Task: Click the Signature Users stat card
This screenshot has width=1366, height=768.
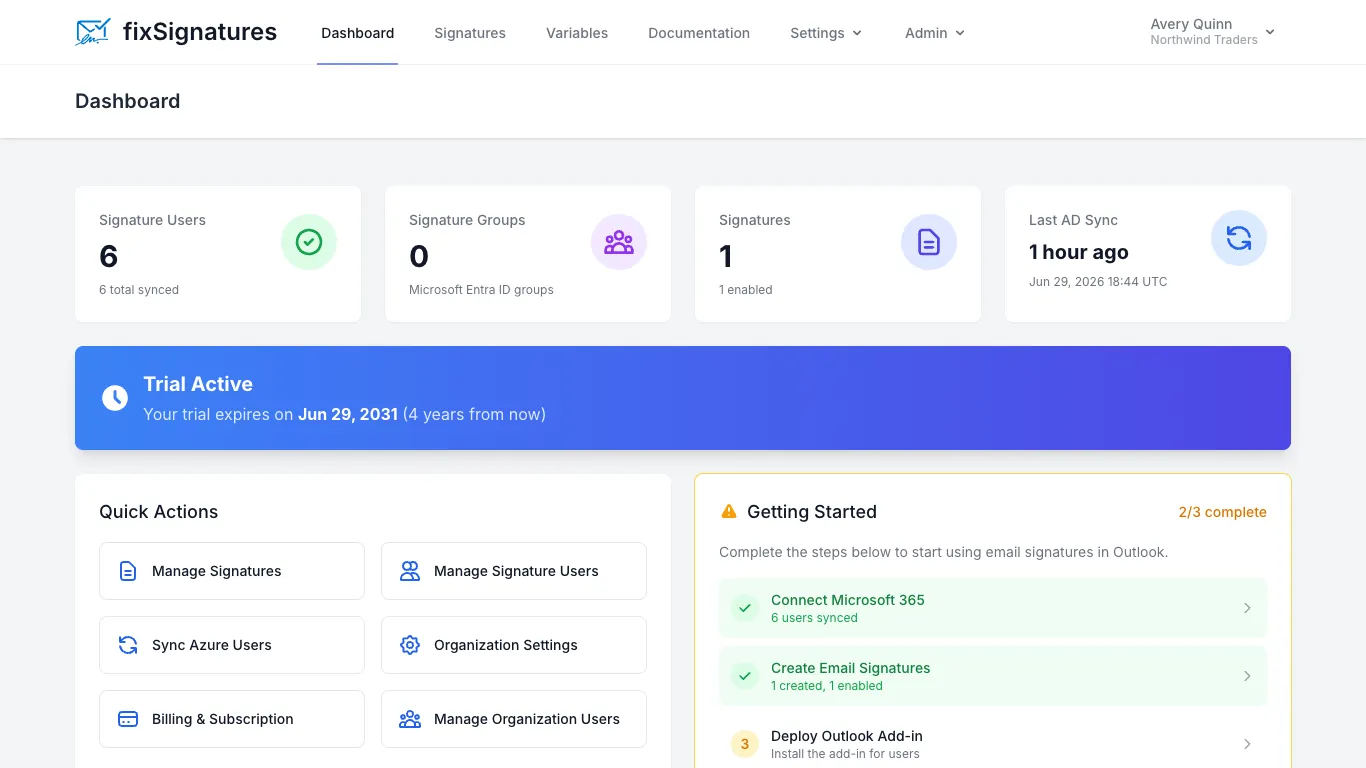Action: click(x=218, y=254)
